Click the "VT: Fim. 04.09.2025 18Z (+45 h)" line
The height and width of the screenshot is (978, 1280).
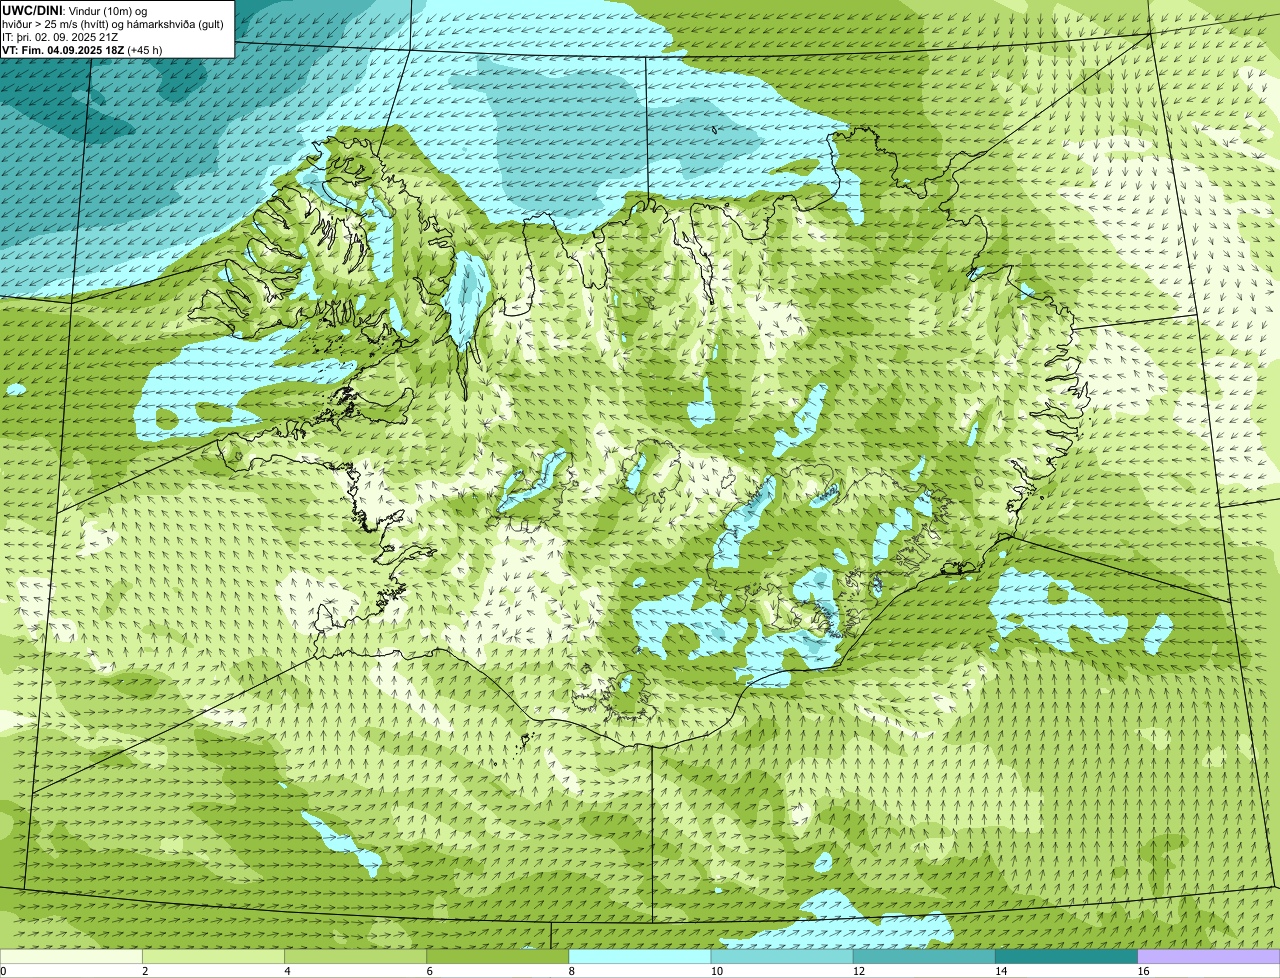pos(82,50)
